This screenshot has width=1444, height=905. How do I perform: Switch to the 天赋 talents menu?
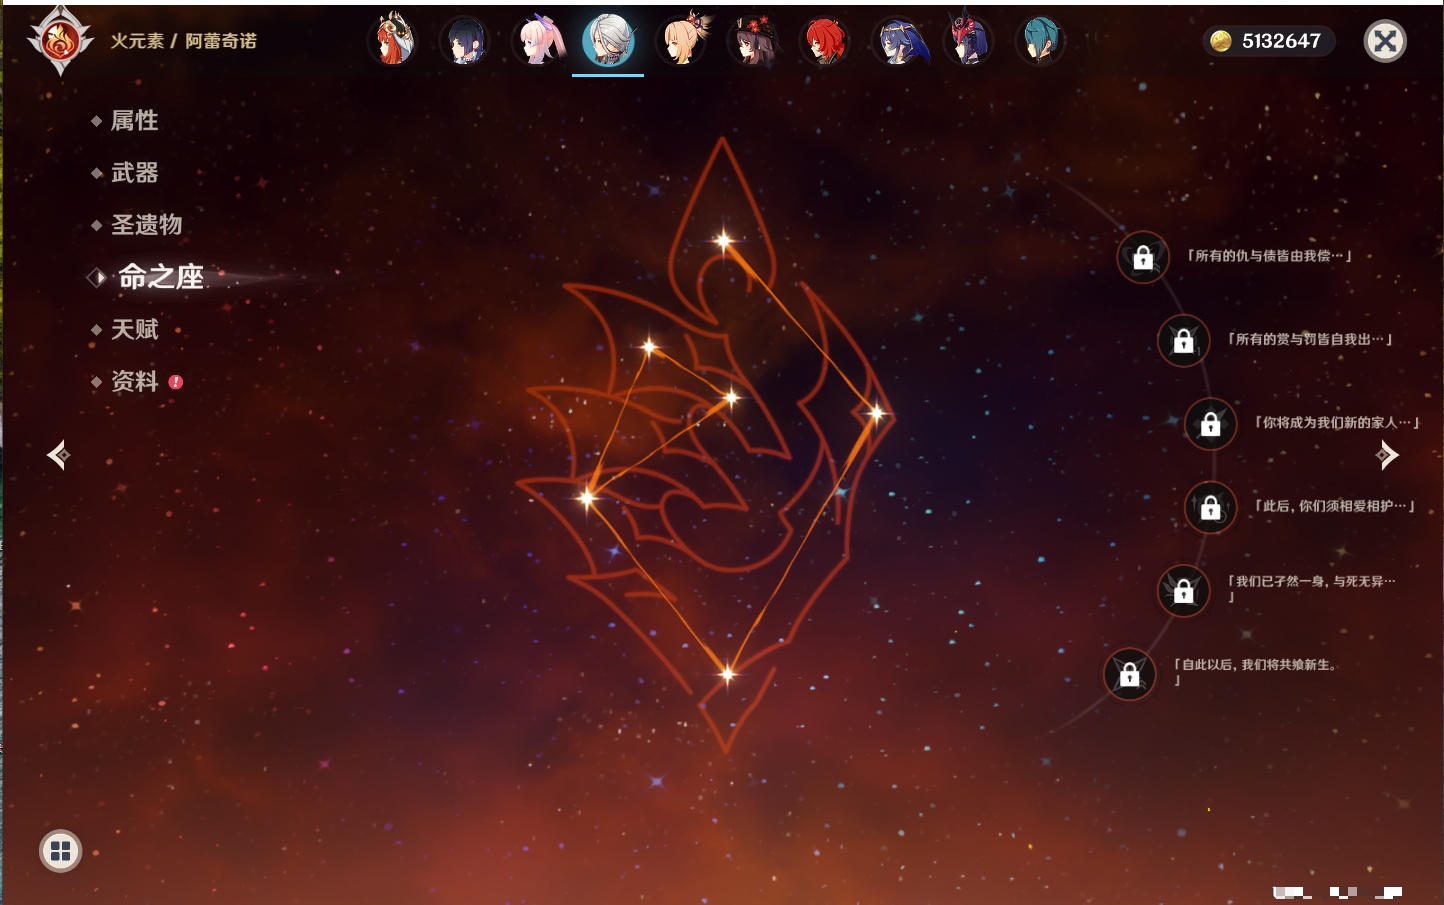click(134, 330)
